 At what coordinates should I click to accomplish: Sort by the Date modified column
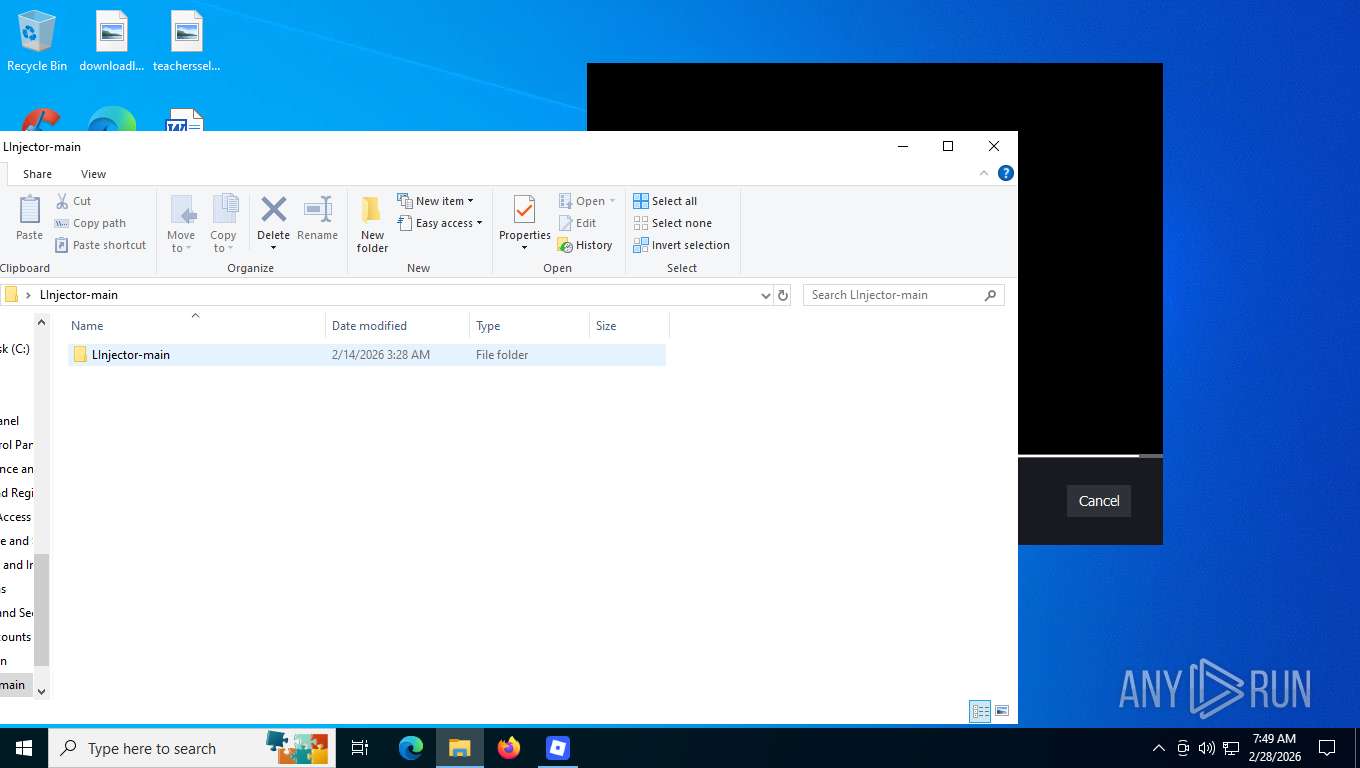pyautogui.click(x=397, y=326)
